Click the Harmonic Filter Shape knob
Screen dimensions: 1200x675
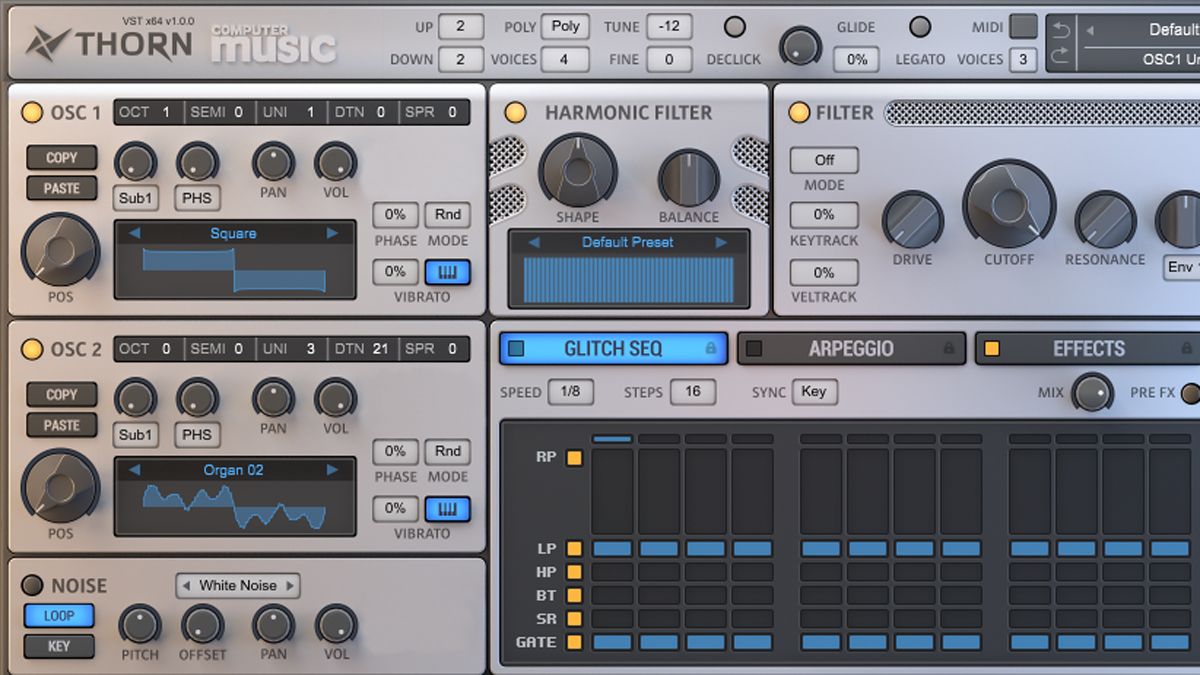tap(578, 170)
